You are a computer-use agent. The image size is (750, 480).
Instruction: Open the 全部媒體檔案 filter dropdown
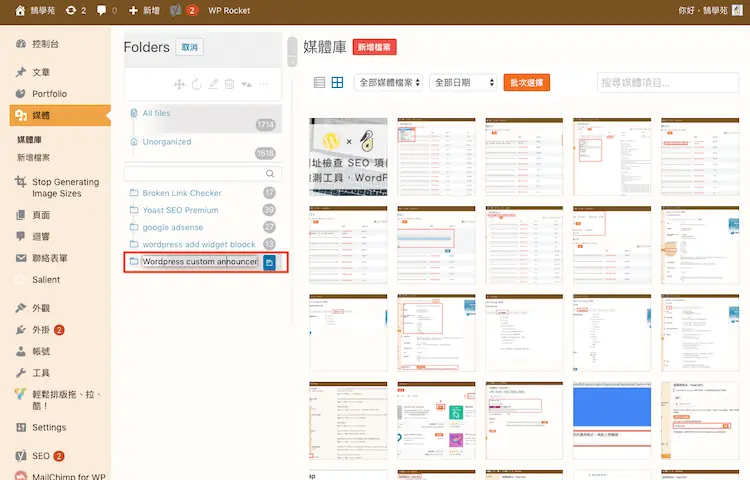point(388,82)
